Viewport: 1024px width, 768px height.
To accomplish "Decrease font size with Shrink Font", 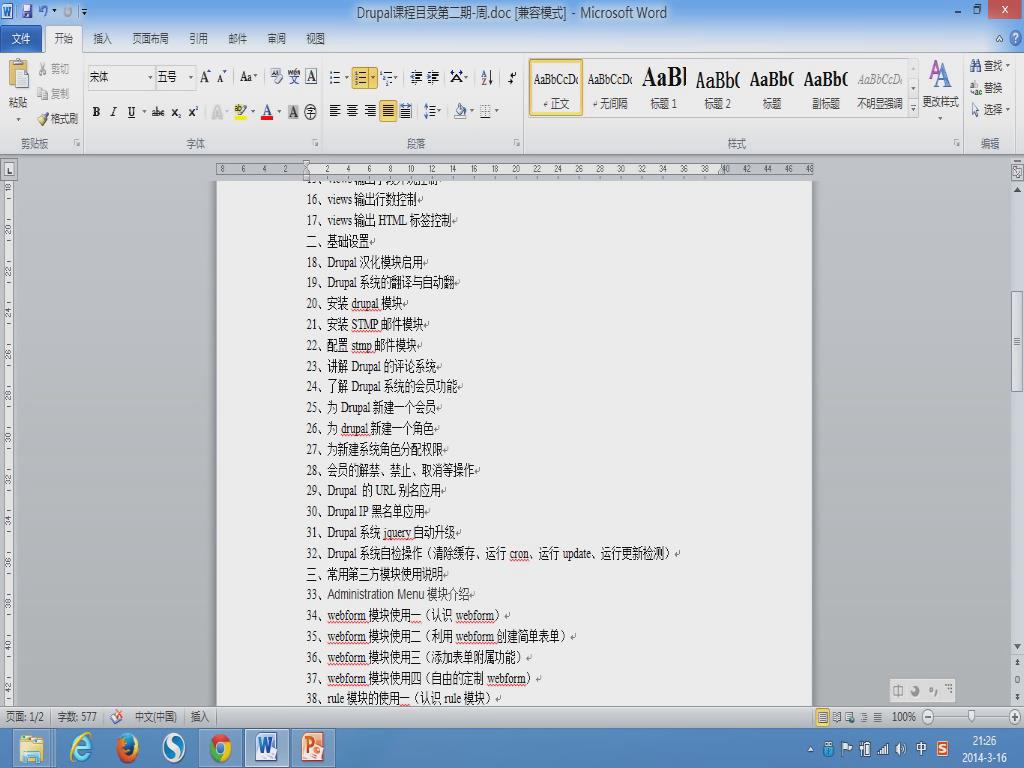I will [x=222, y=77].
